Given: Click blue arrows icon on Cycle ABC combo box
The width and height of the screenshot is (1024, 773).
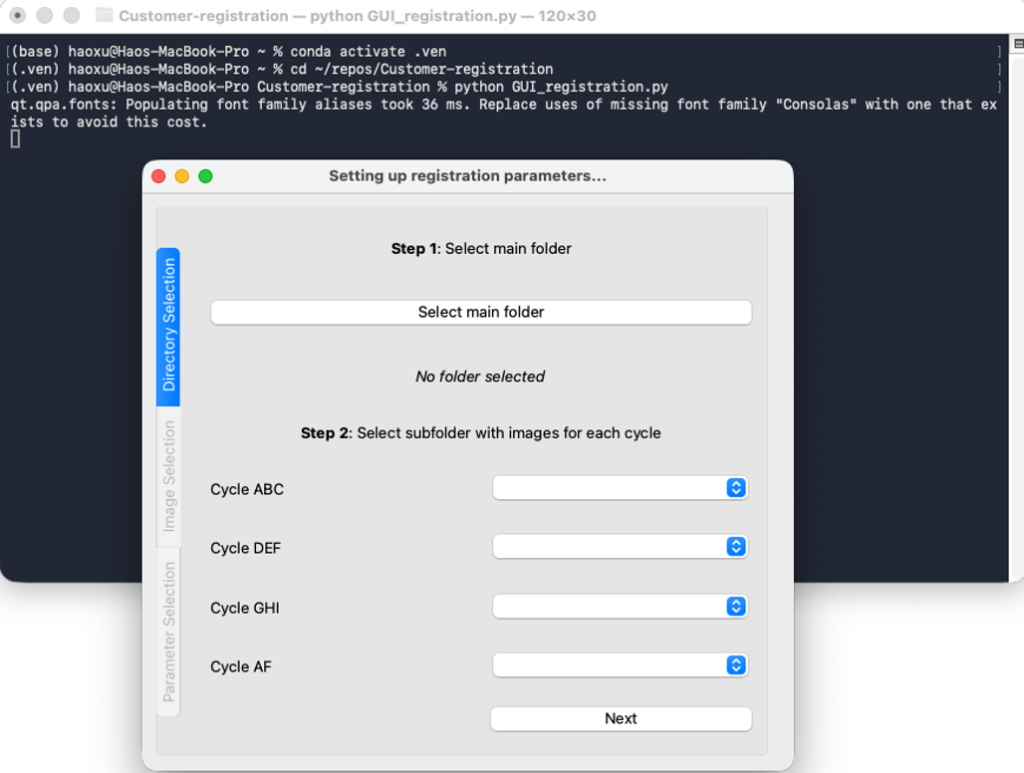Looking at the screenshot, I should (736, 488).
